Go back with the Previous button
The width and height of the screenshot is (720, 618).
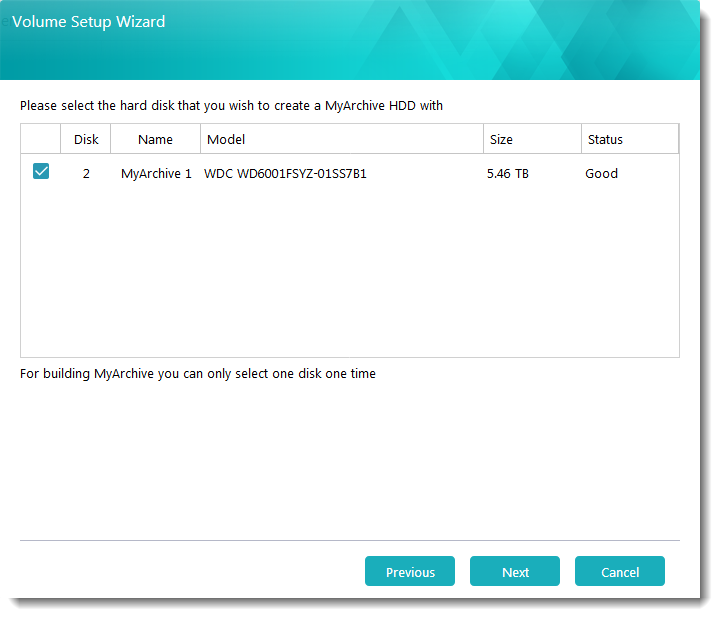410,572
